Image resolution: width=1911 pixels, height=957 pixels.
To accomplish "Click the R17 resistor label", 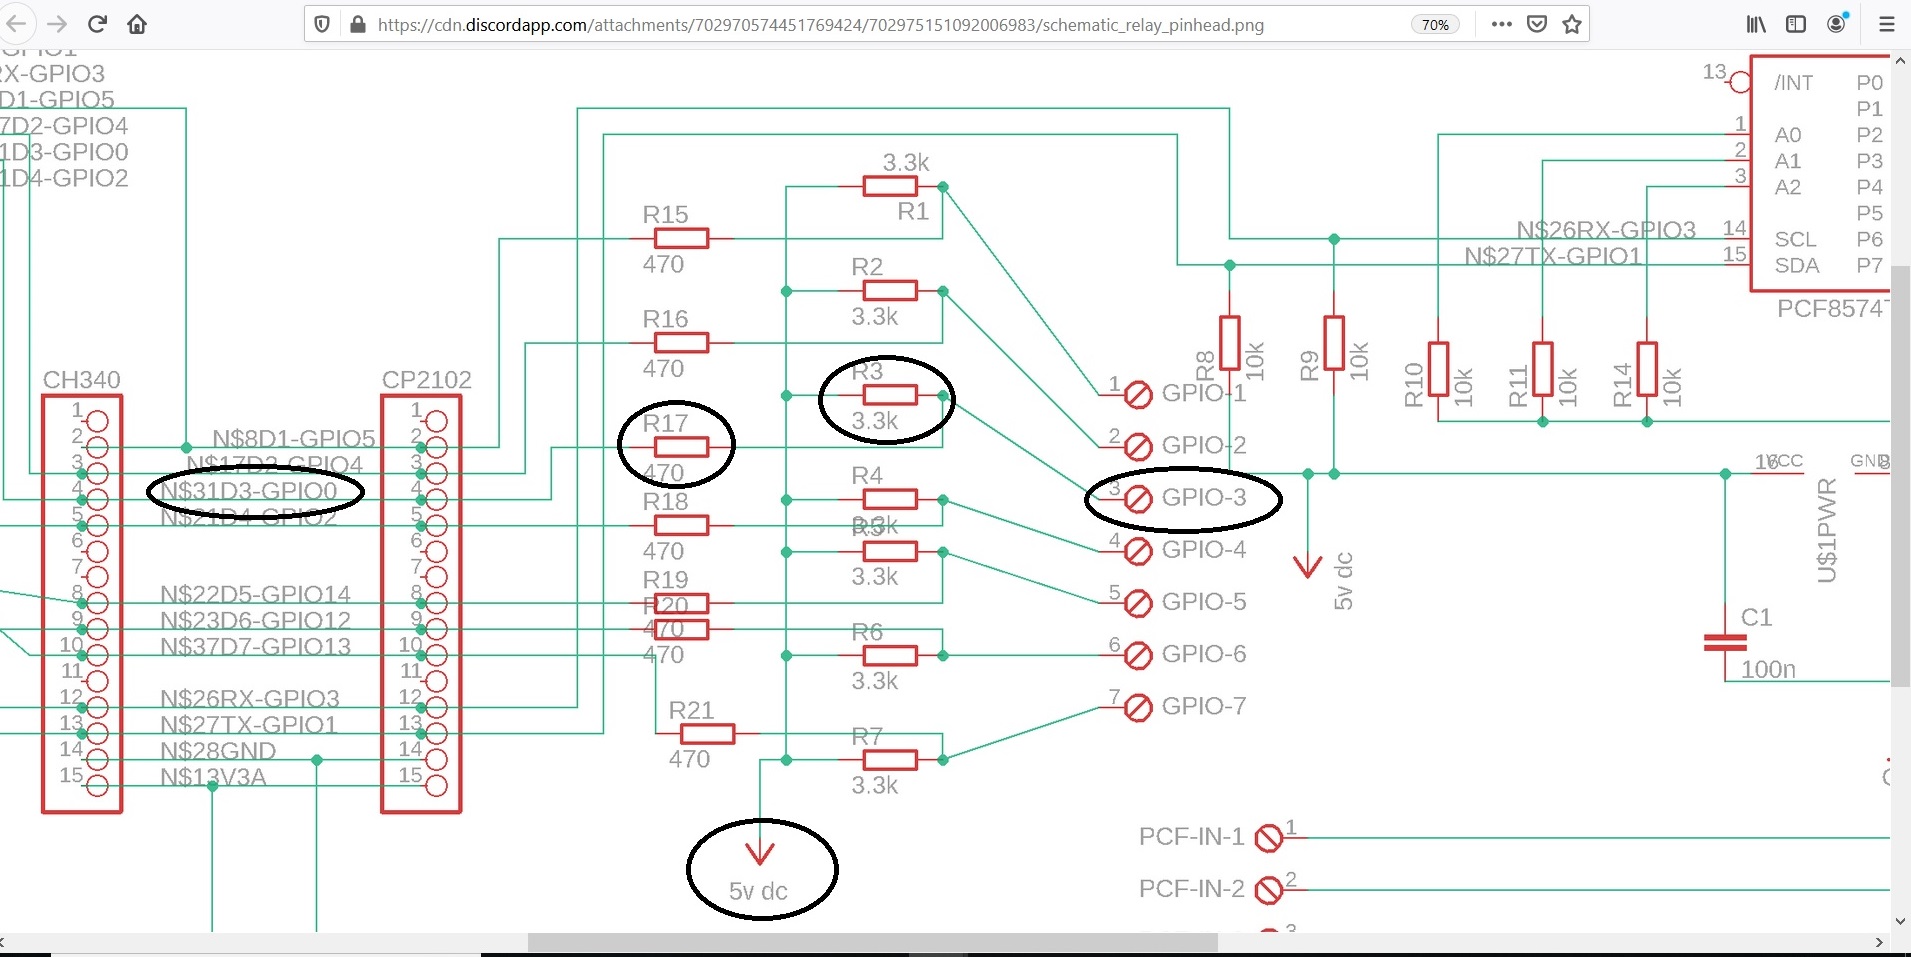I will pyautogui.click(x=665, y=423).
